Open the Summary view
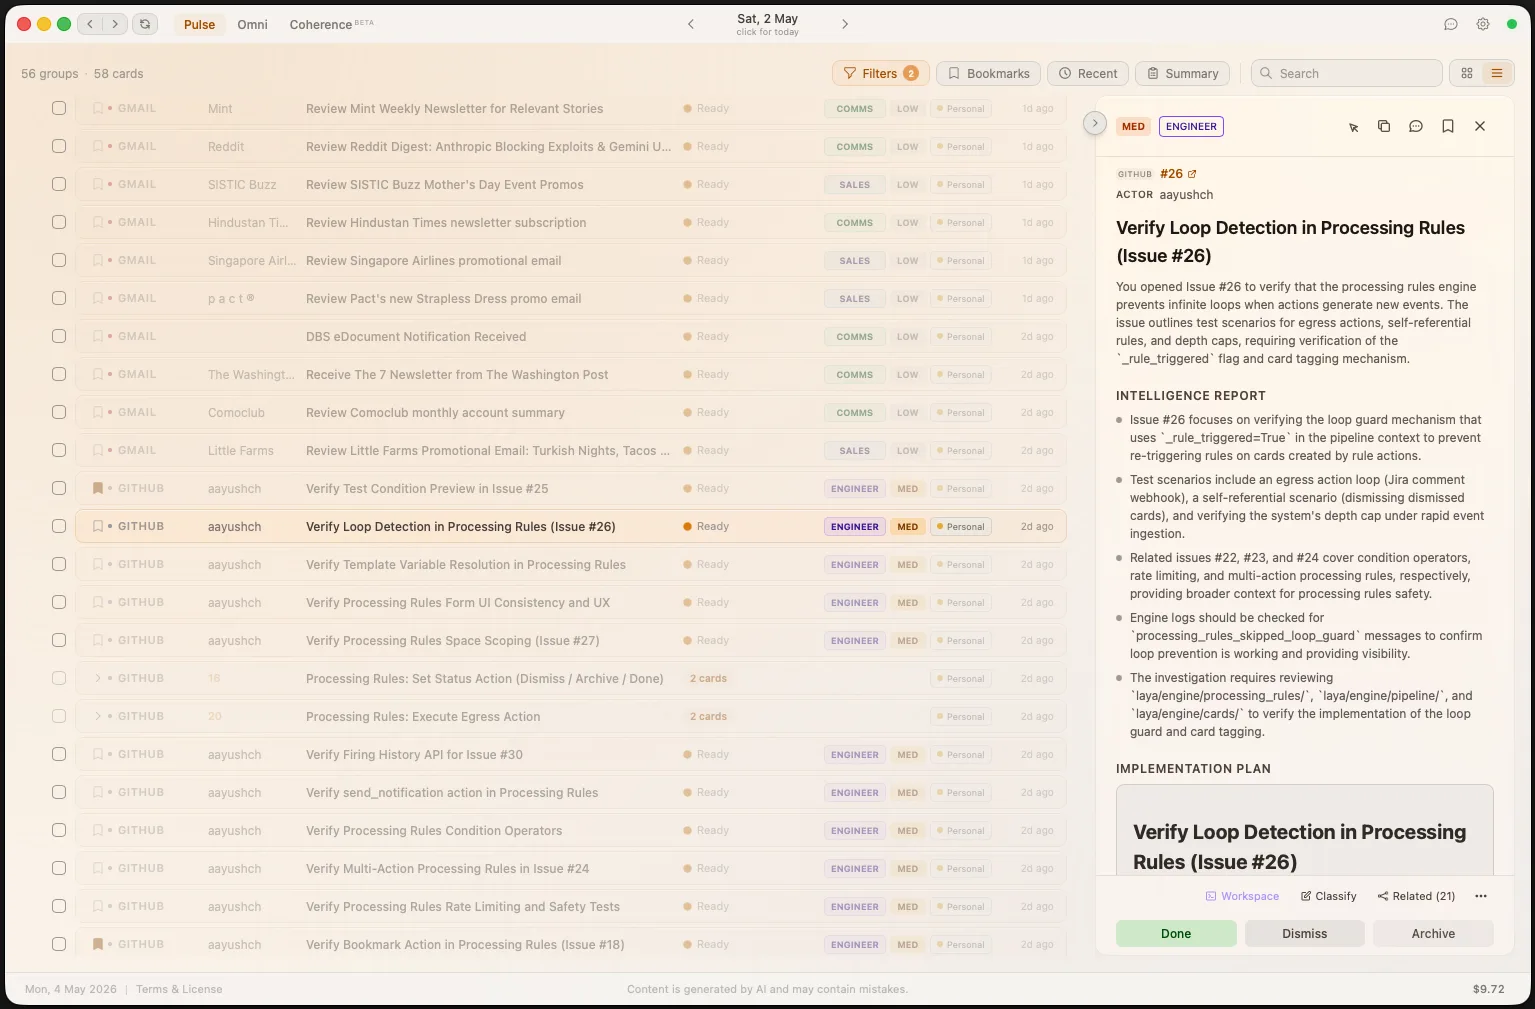This screenshot has height=1009, width=1535. pyautogui.click(x=1182, y=73)
